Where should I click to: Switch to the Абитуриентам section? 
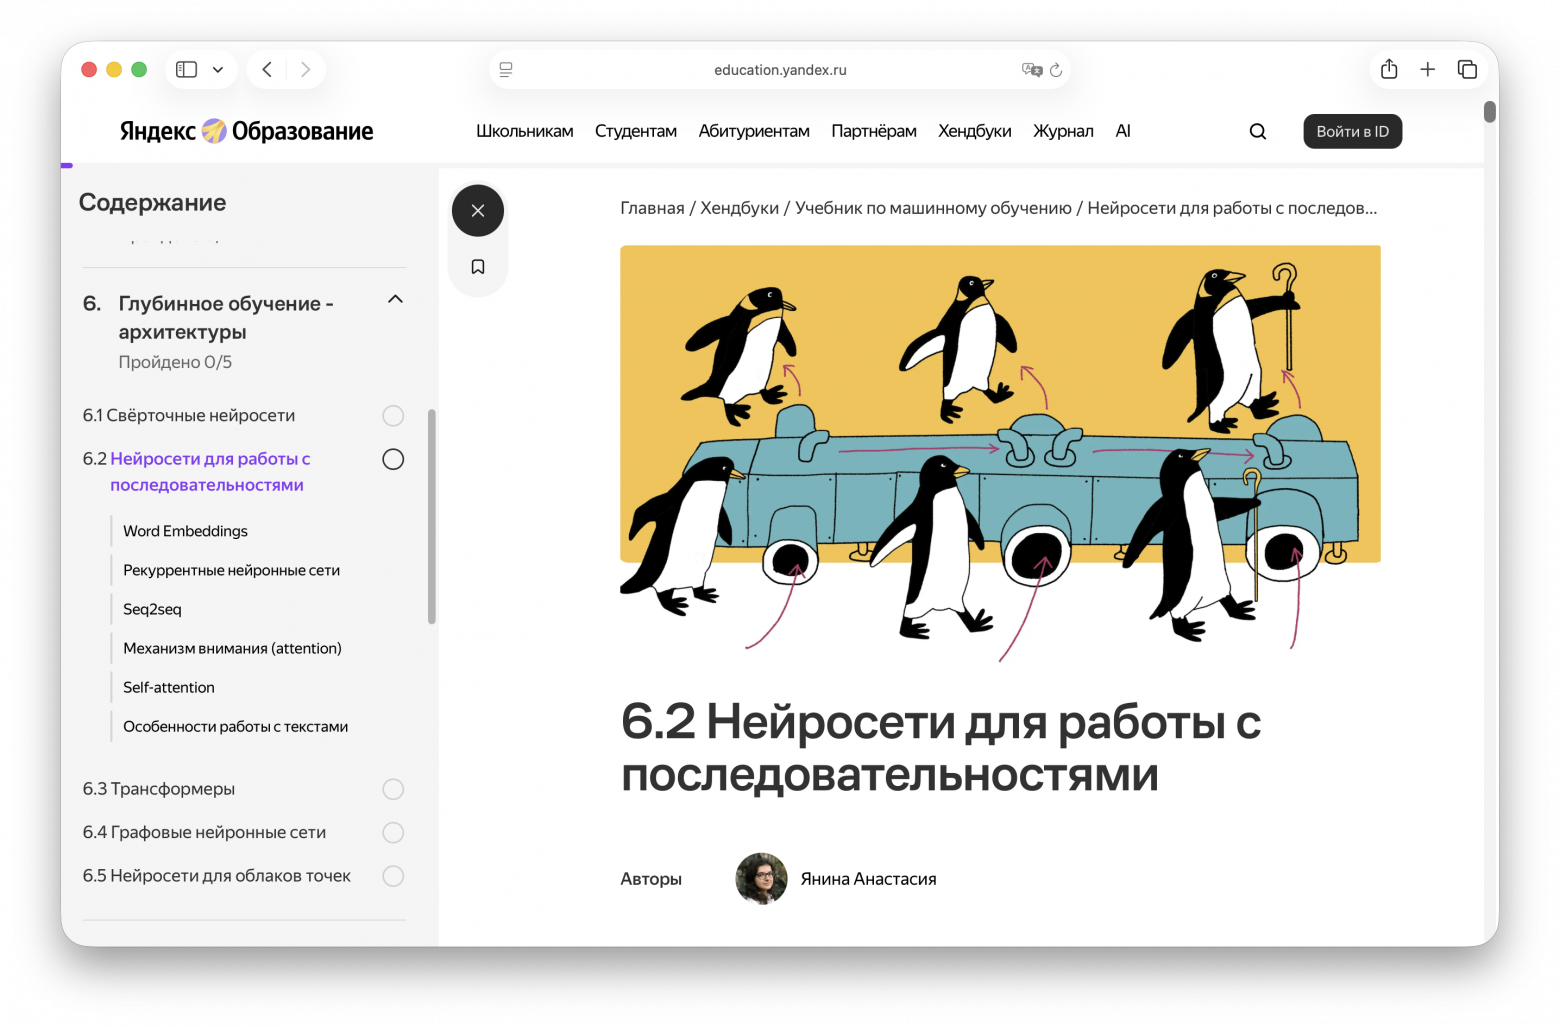coord(754,131)
